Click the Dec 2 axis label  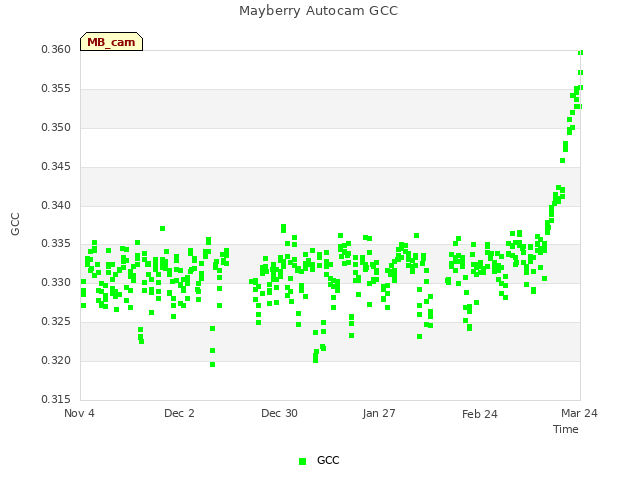[179, 413]
